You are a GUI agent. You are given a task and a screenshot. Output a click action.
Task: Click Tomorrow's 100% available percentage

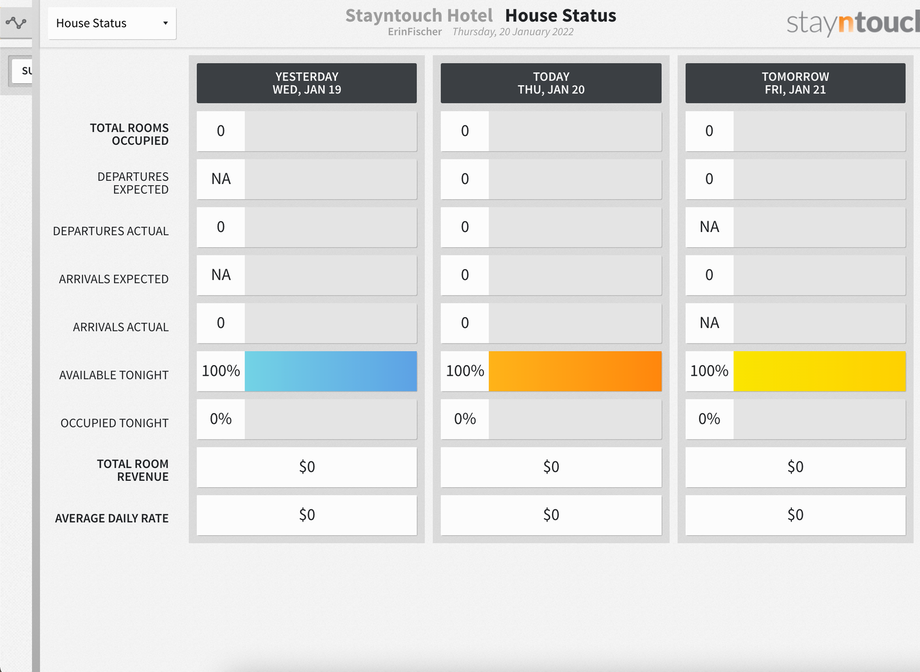709,372
